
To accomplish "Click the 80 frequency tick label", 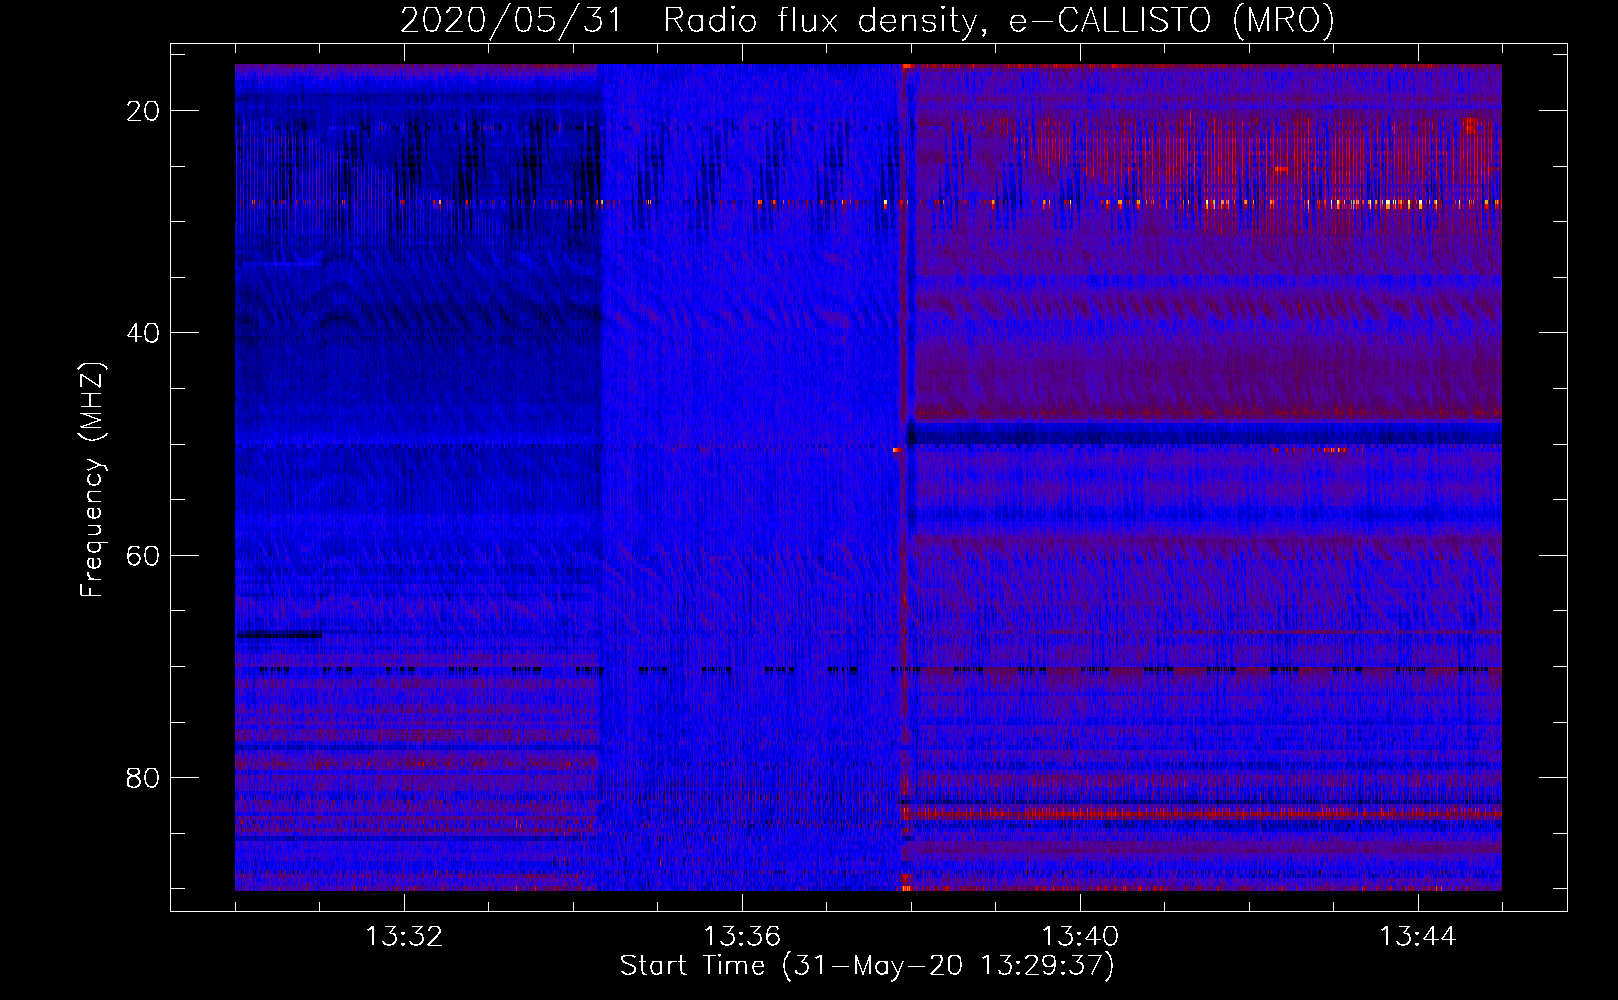I will point(143,777).
